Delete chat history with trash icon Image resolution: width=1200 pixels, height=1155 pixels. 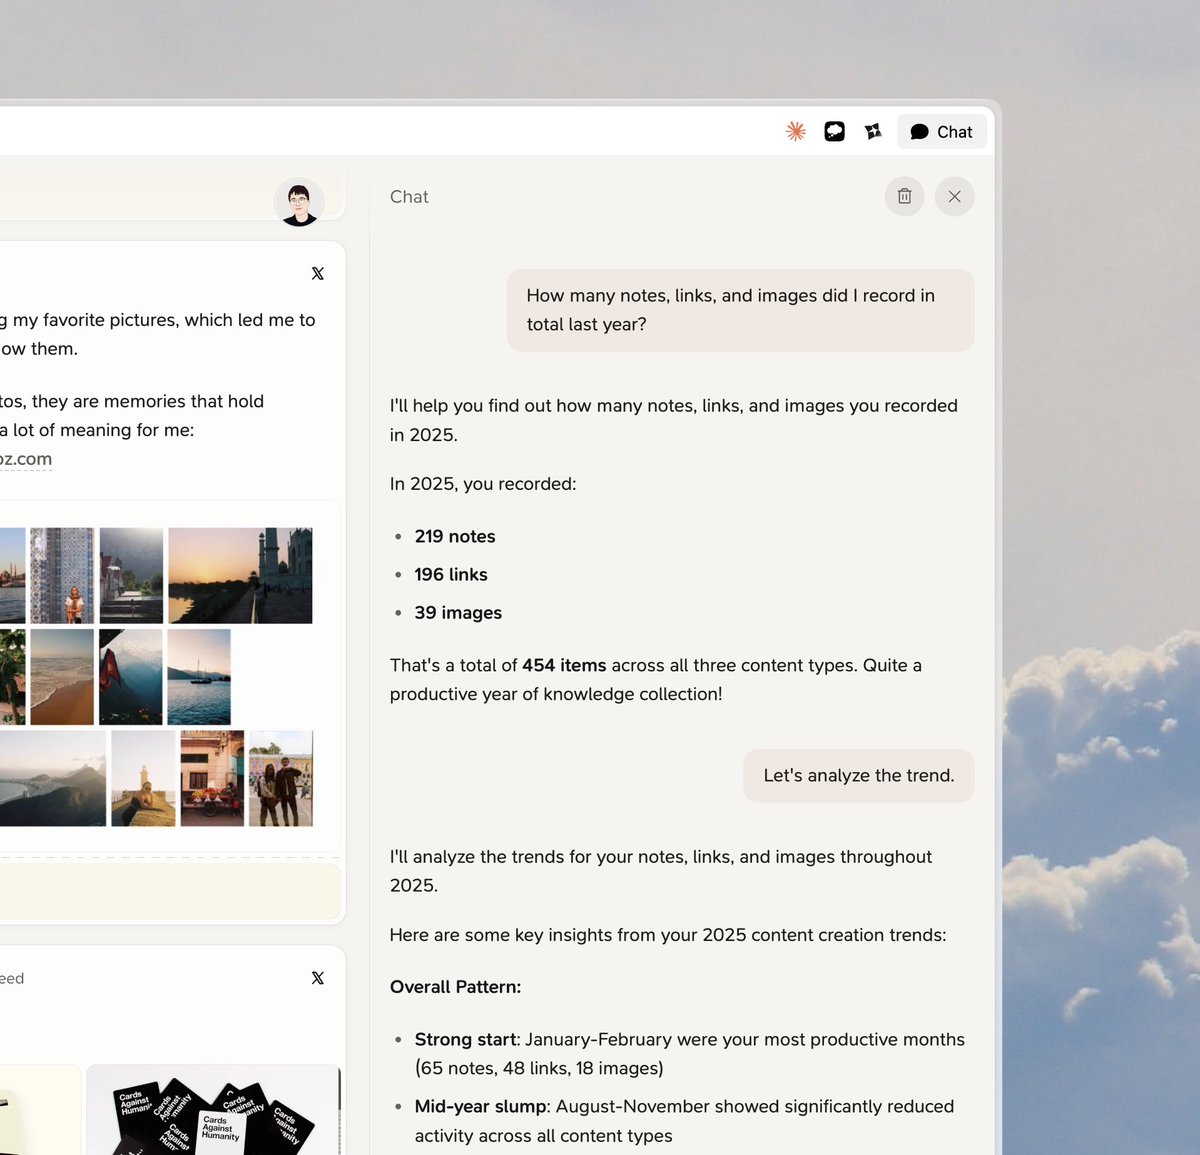point(905,196)
